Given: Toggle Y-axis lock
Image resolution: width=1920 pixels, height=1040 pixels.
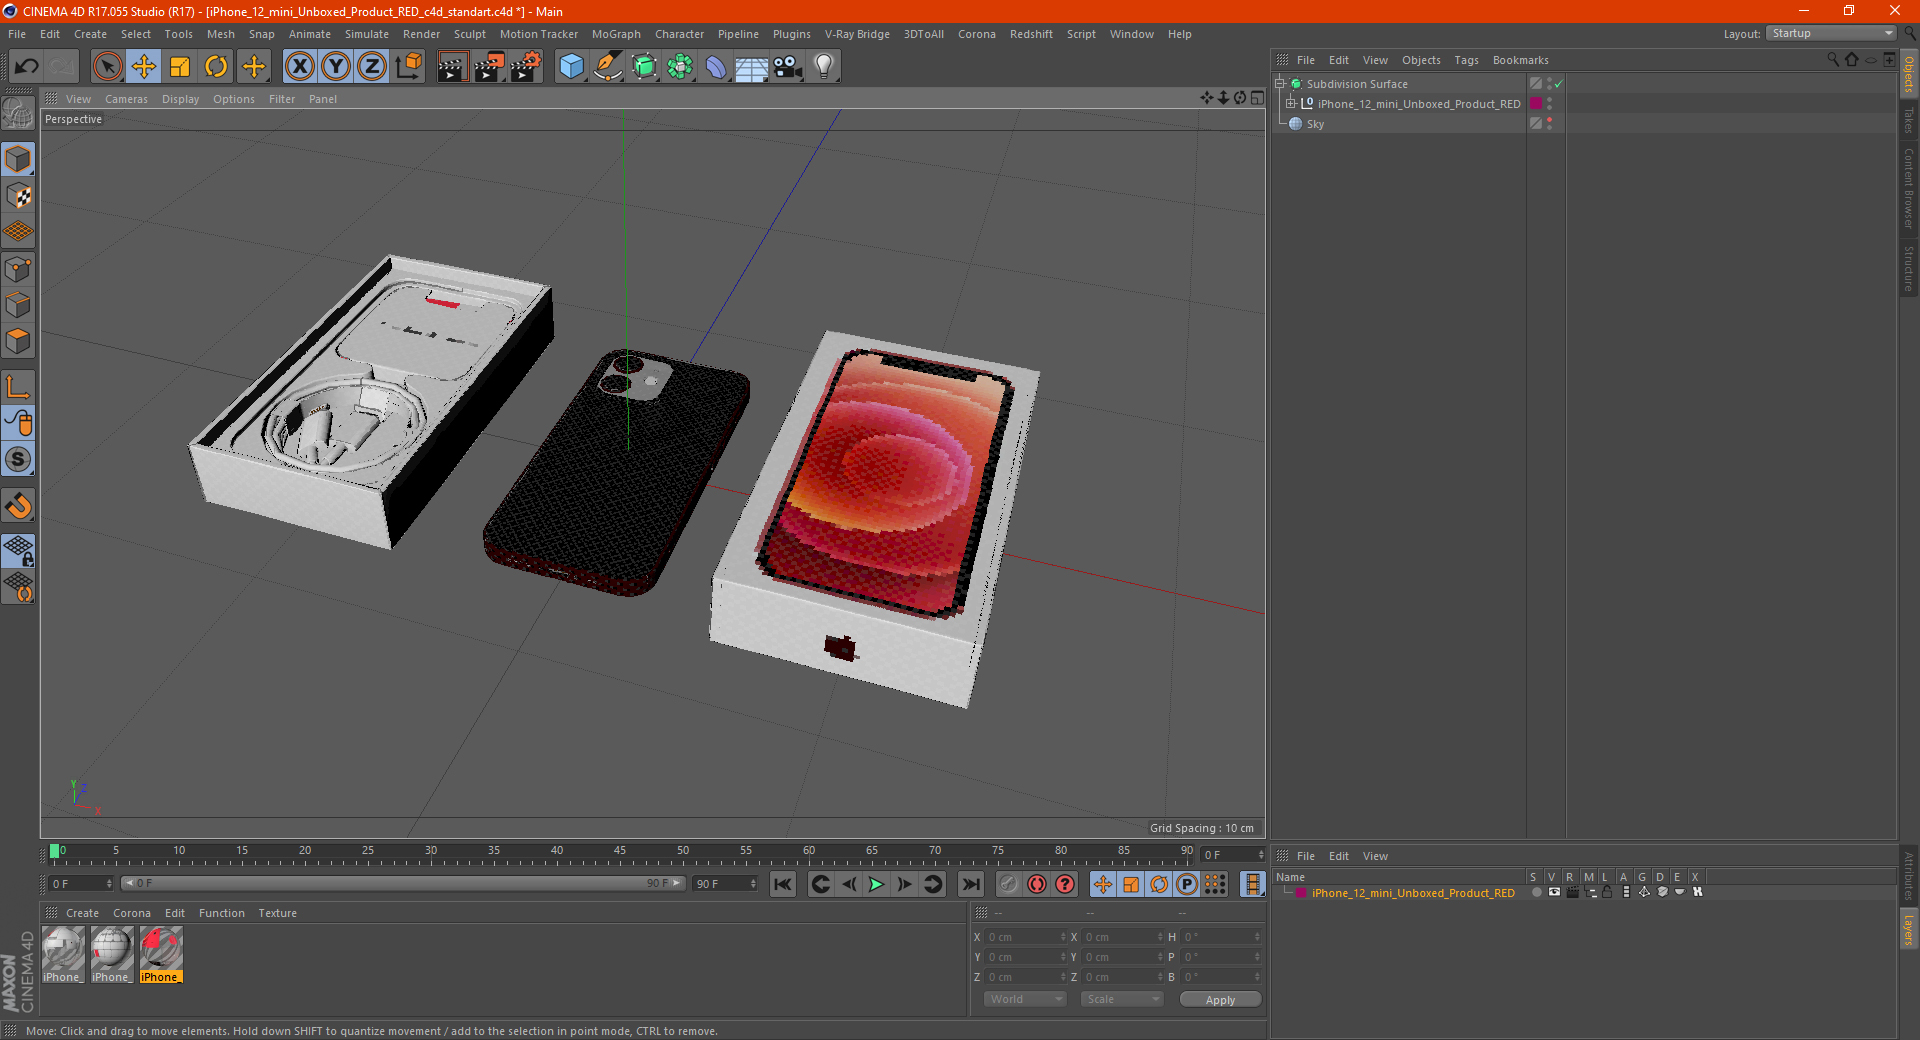Looking at the screenshot, I should click(x=336, y=67).
